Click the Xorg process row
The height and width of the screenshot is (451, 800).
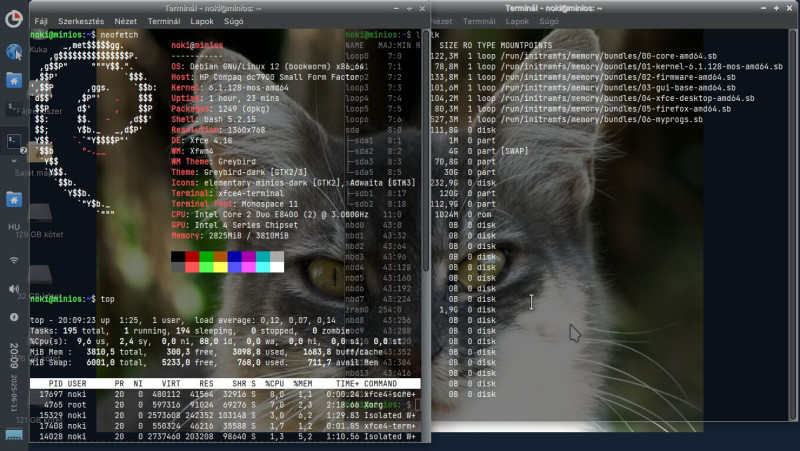coord(224,405)
